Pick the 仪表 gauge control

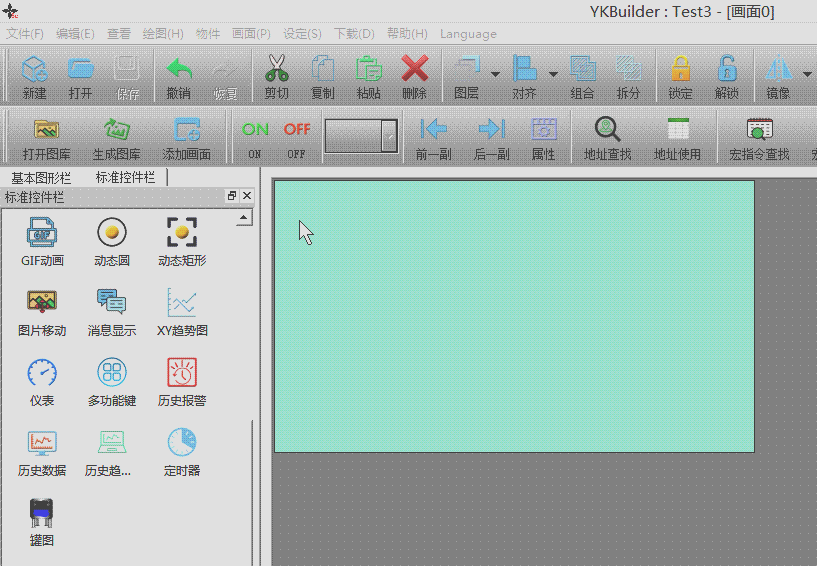41,373
